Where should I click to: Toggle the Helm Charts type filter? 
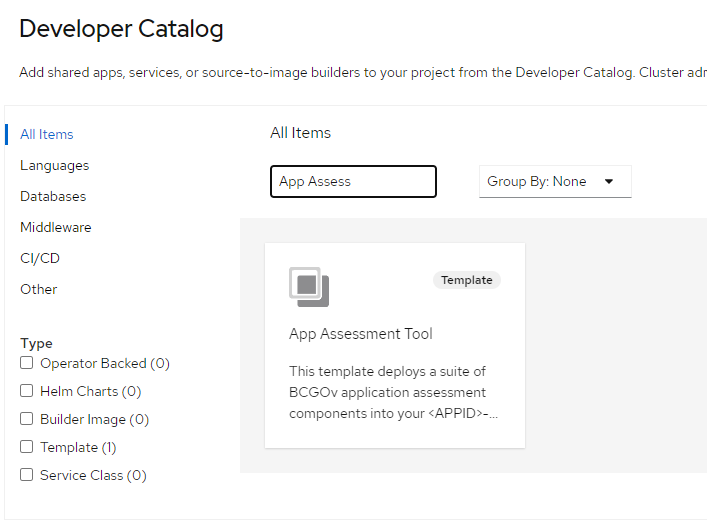pyautogui.click(x=27, y=391)
